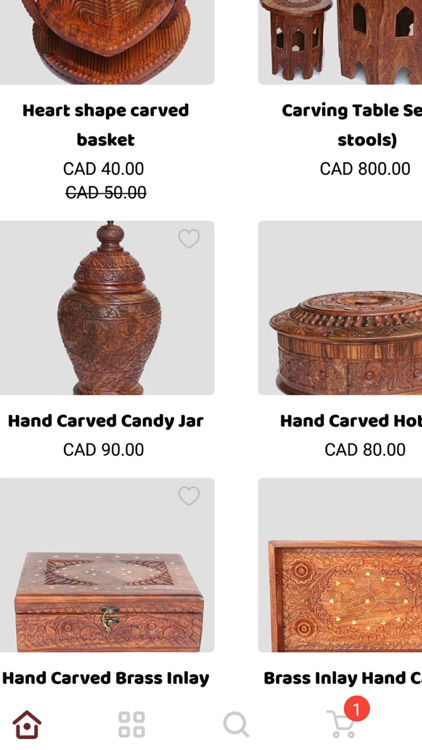Tap the CAD 800.00 price

(365, 169)
